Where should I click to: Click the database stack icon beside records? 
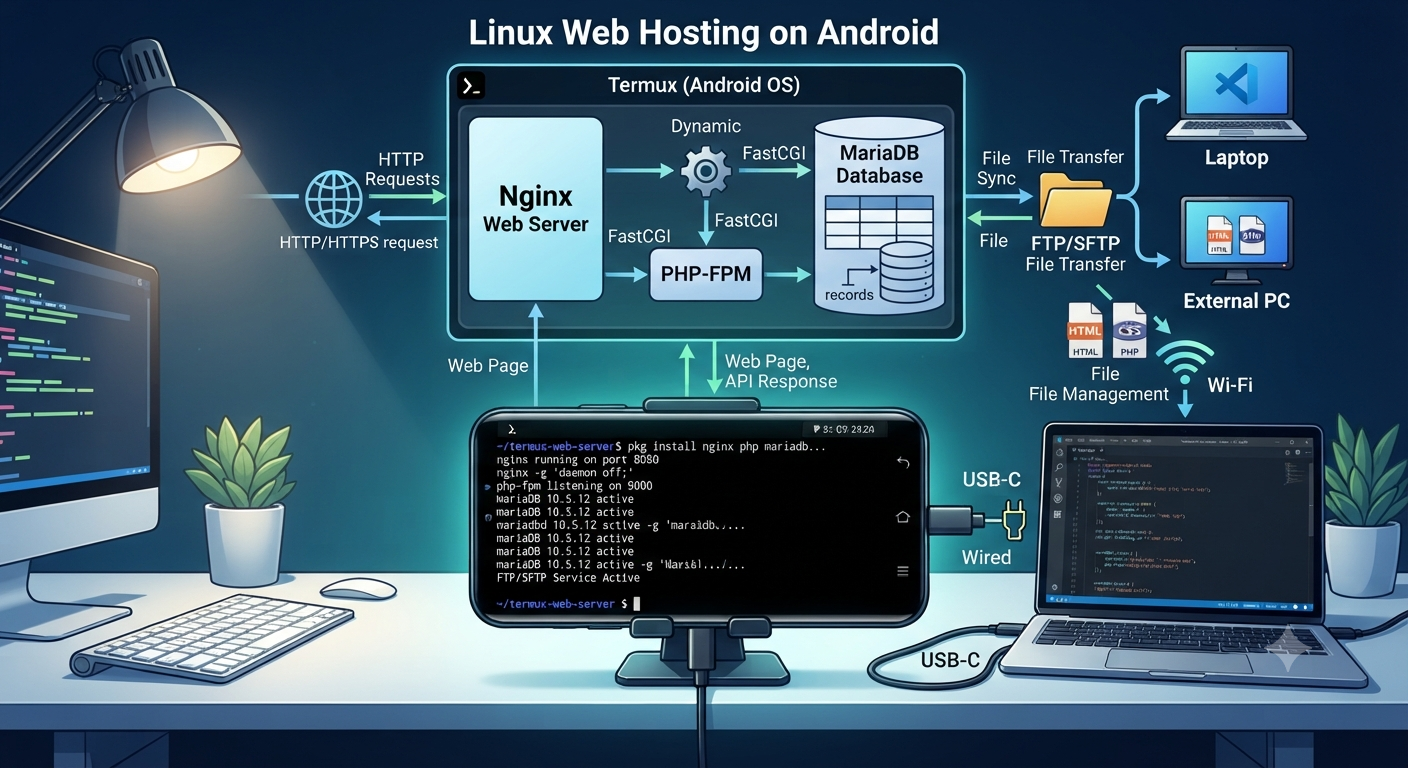[908, 271]
